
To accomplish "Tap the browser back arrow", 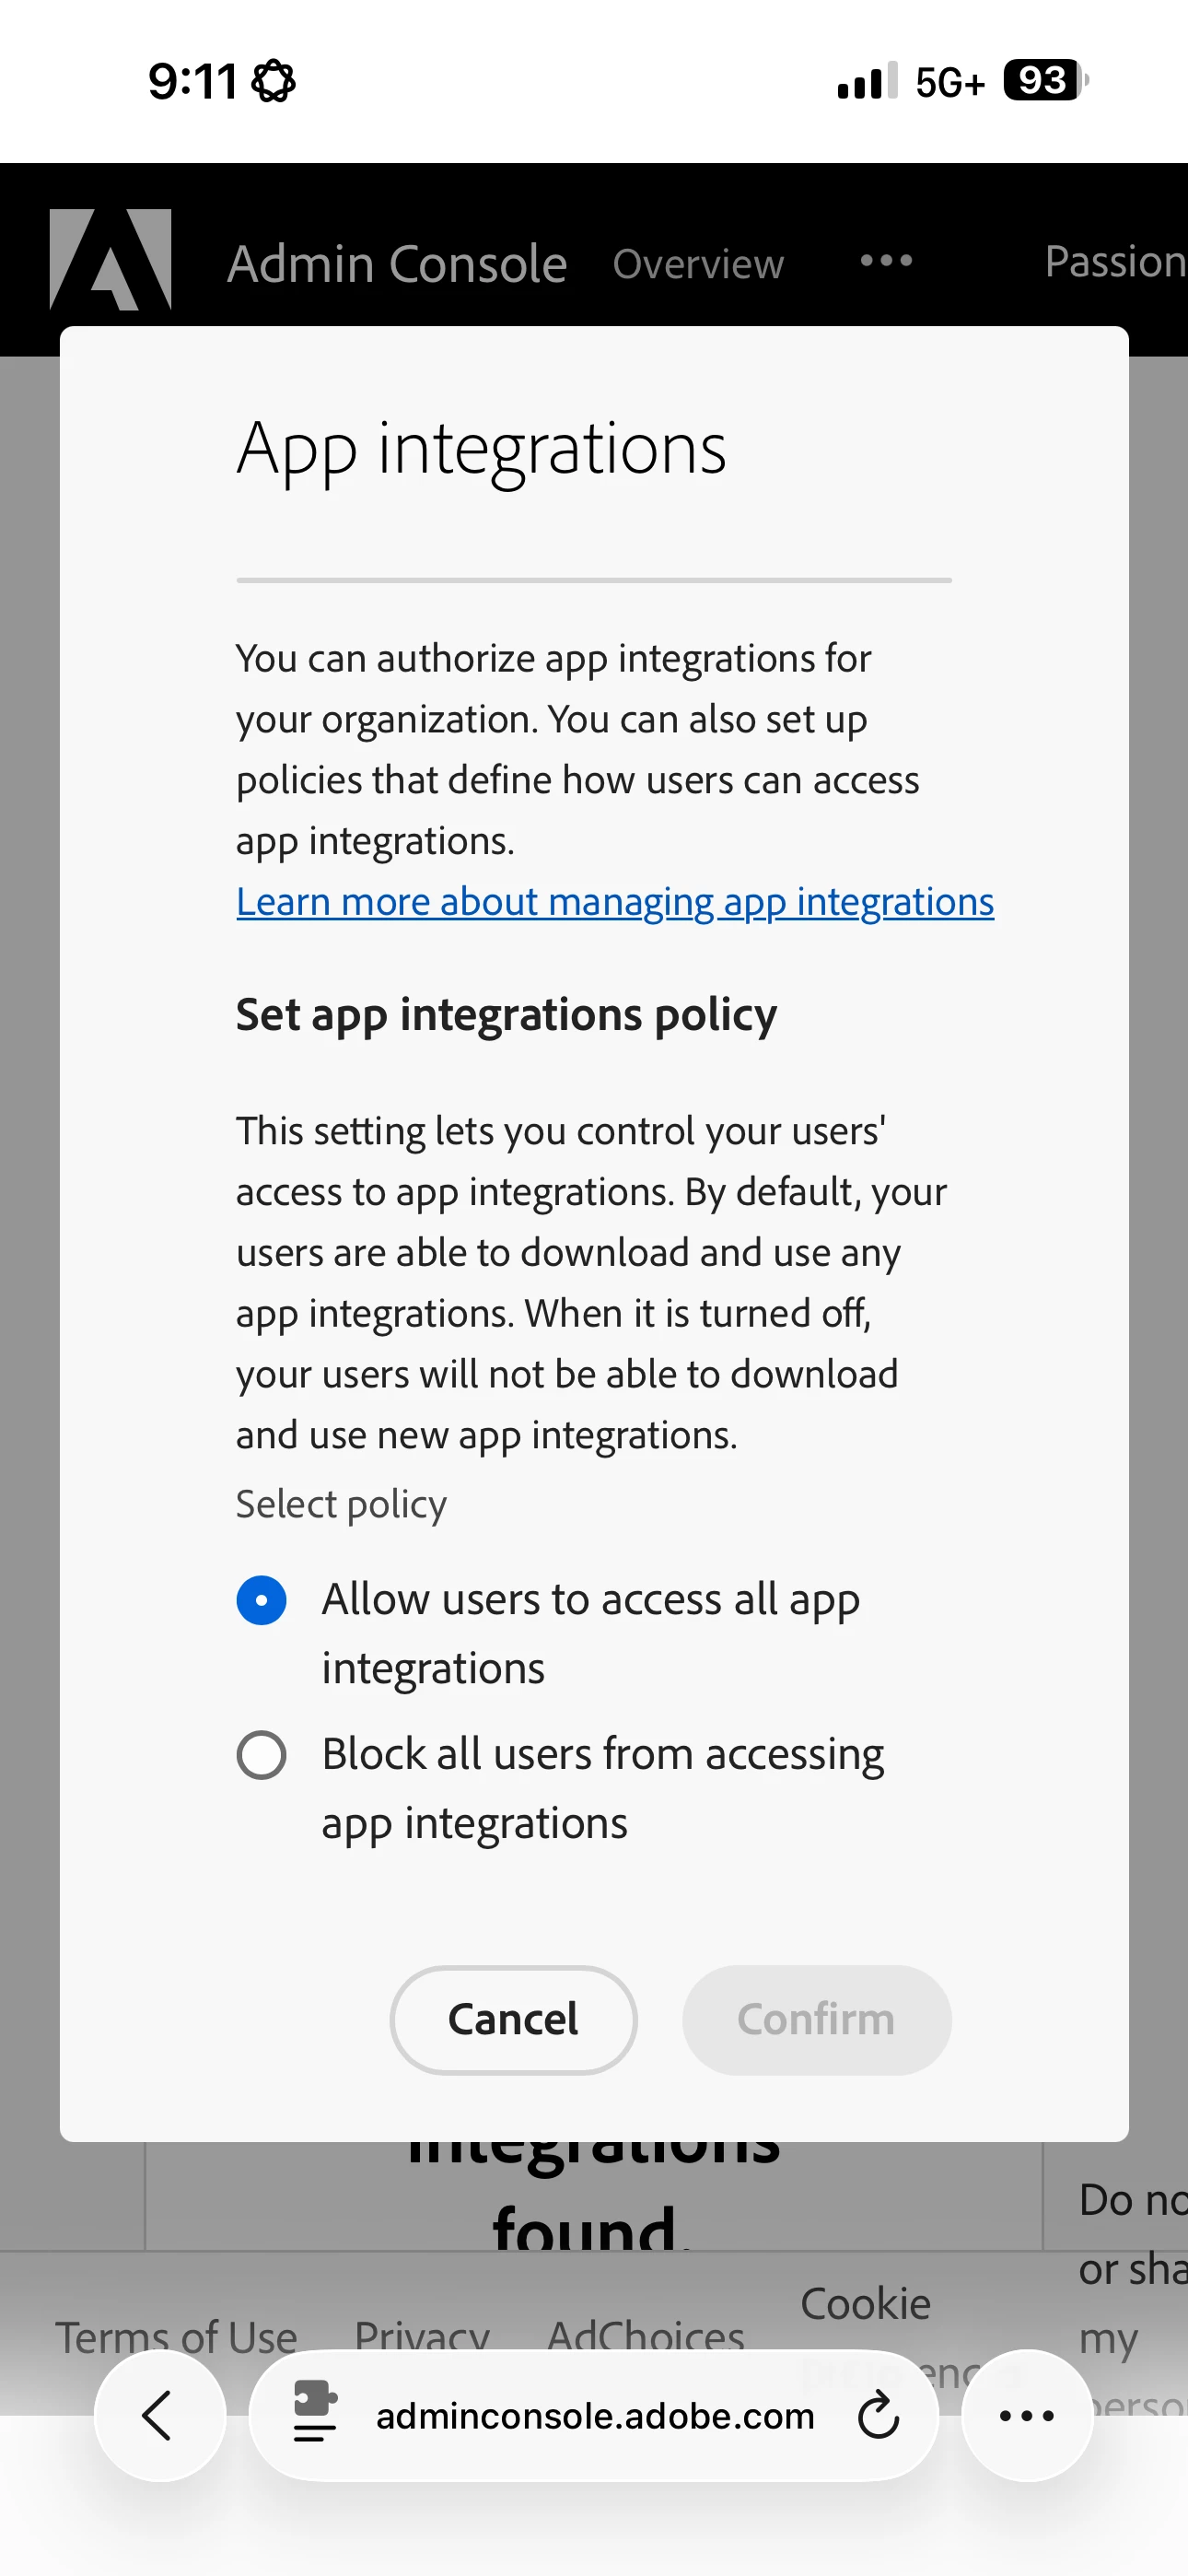I will (159, 2416).
